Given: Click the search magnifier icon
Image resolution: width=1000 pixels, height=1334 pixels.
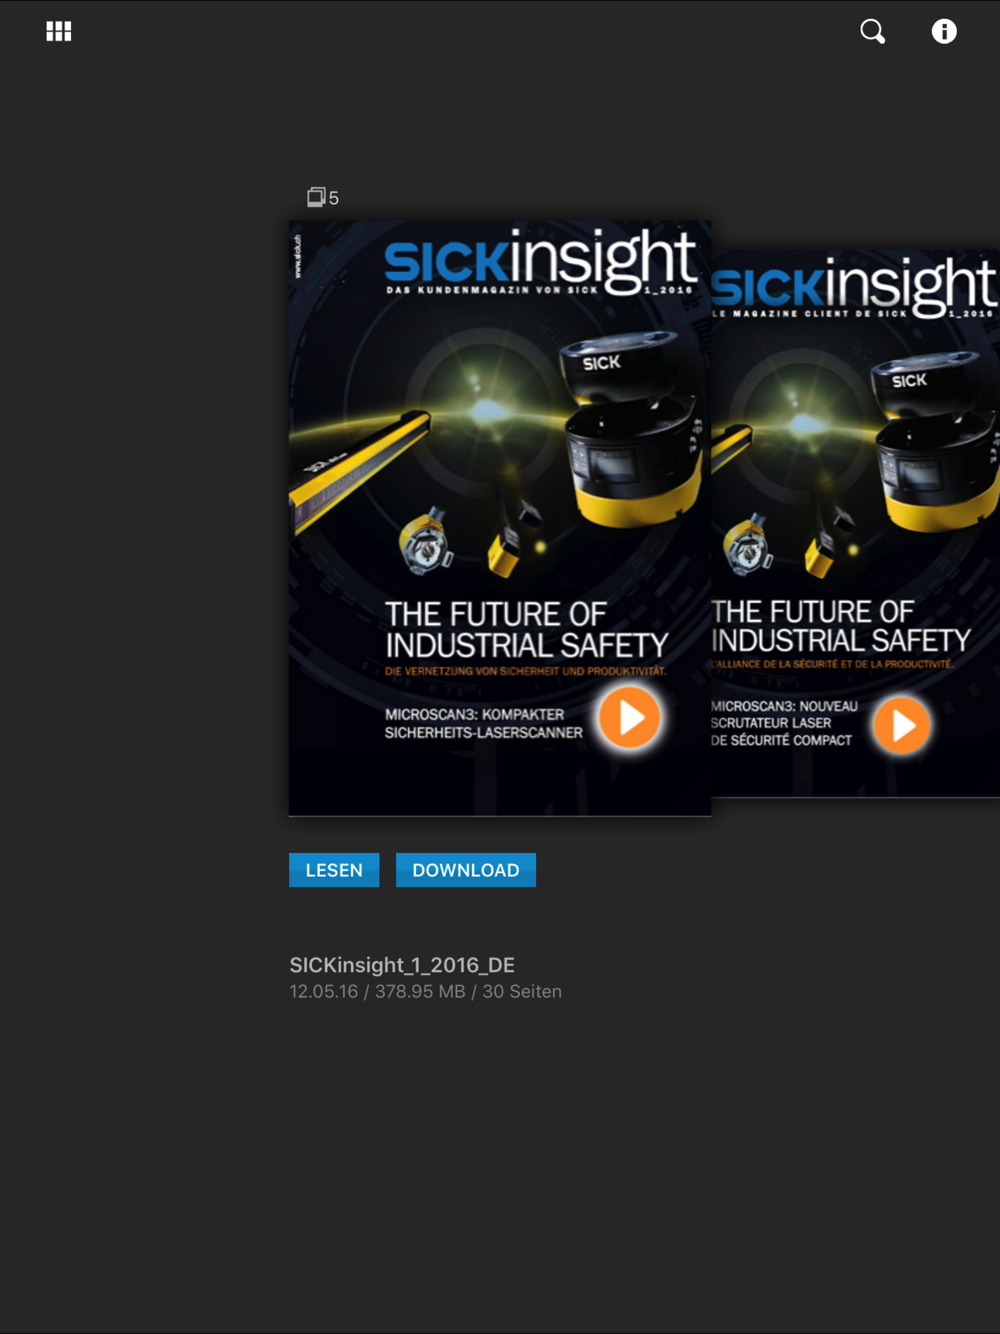Looking at the screenshot, I should (873, 31).
